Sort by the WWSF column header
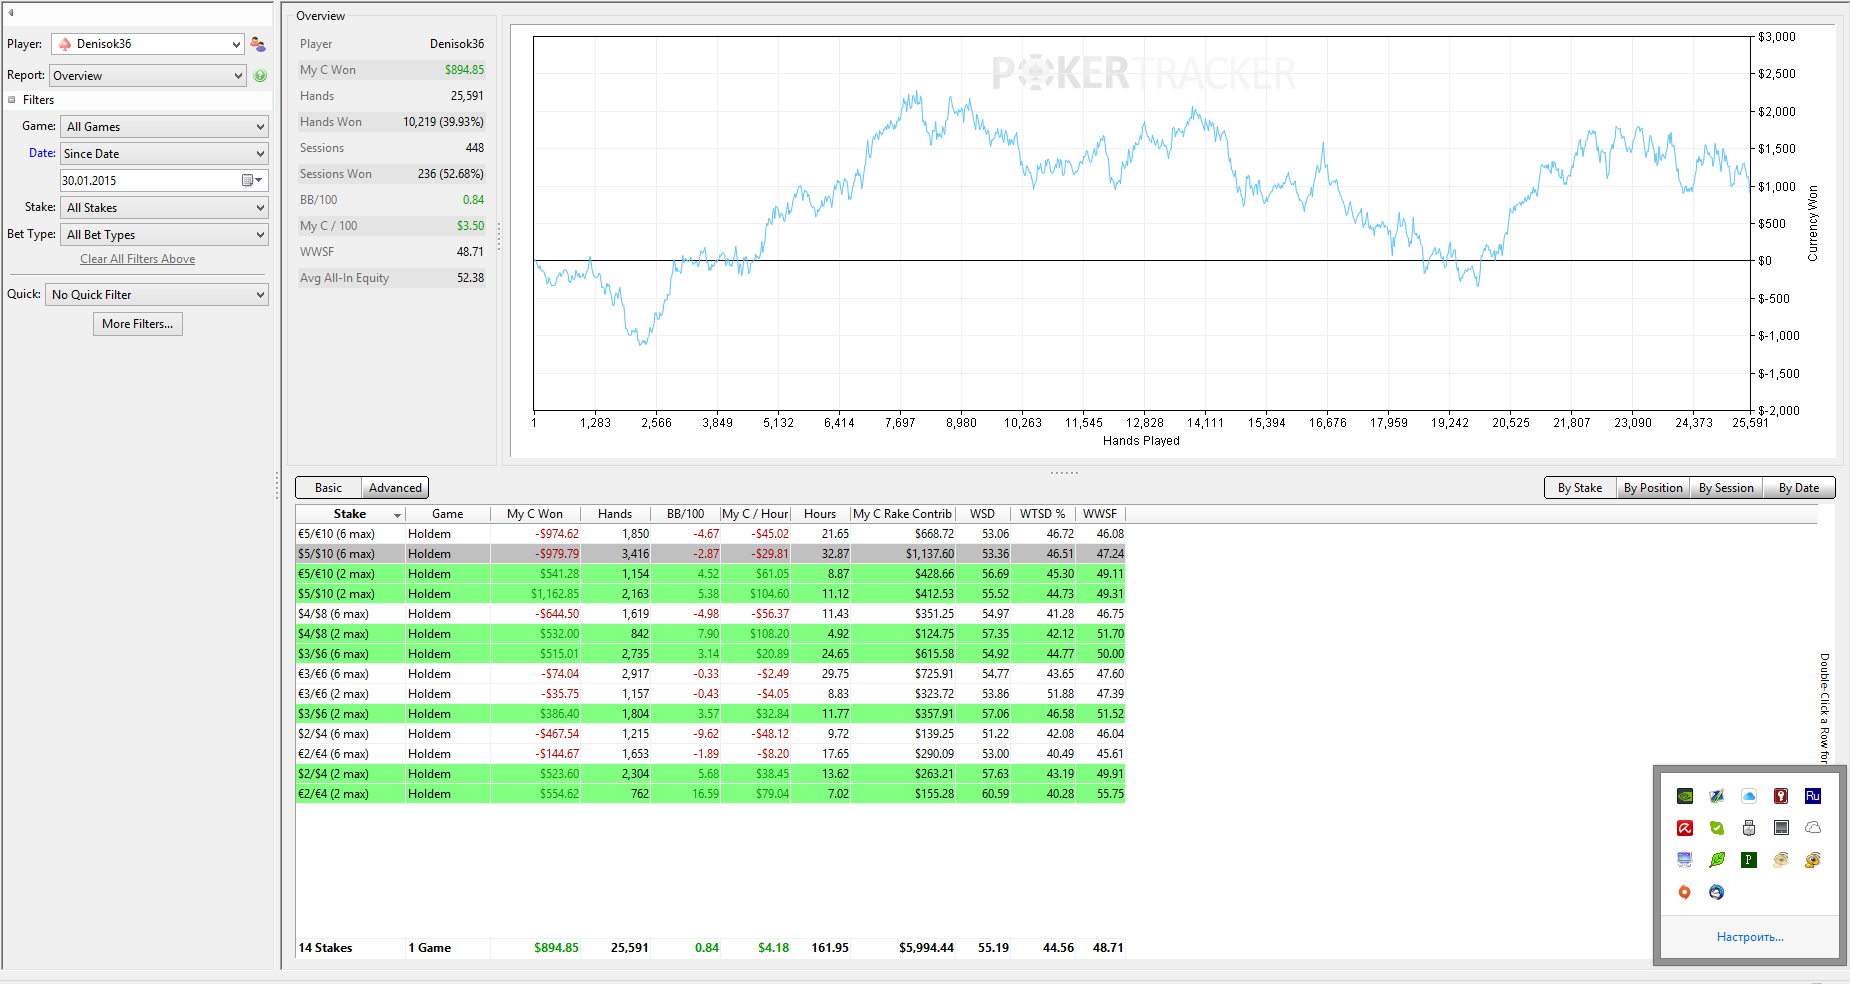Screen dimensions: 1850x984 1100,514
